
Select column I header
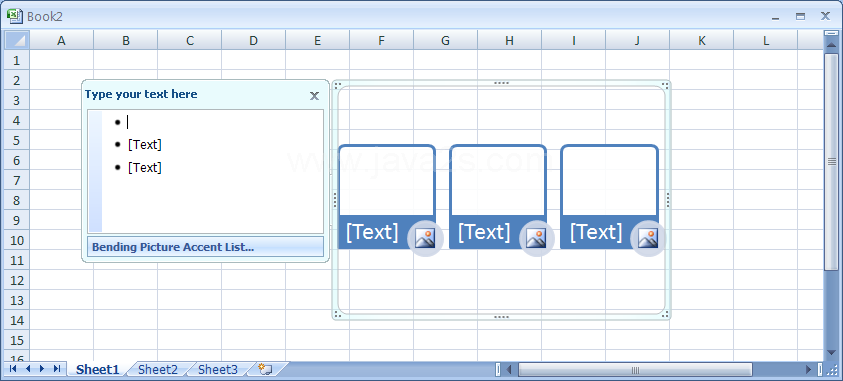(574, 40)
